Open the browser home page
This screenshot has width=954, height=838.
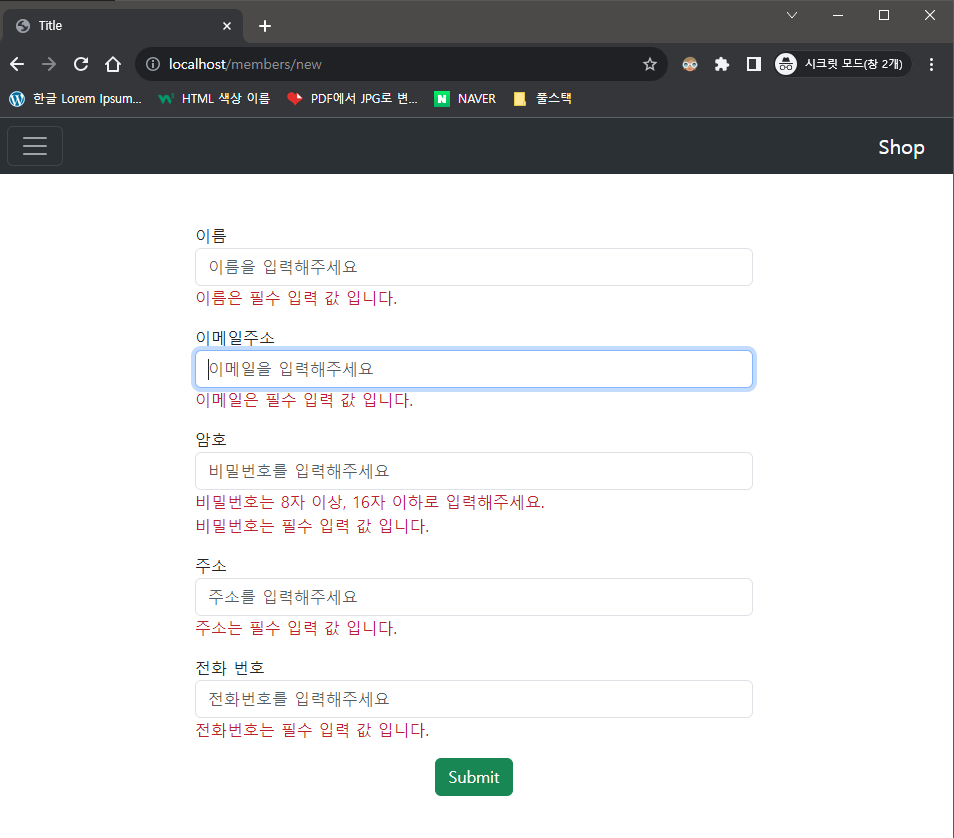pos(113,64)
